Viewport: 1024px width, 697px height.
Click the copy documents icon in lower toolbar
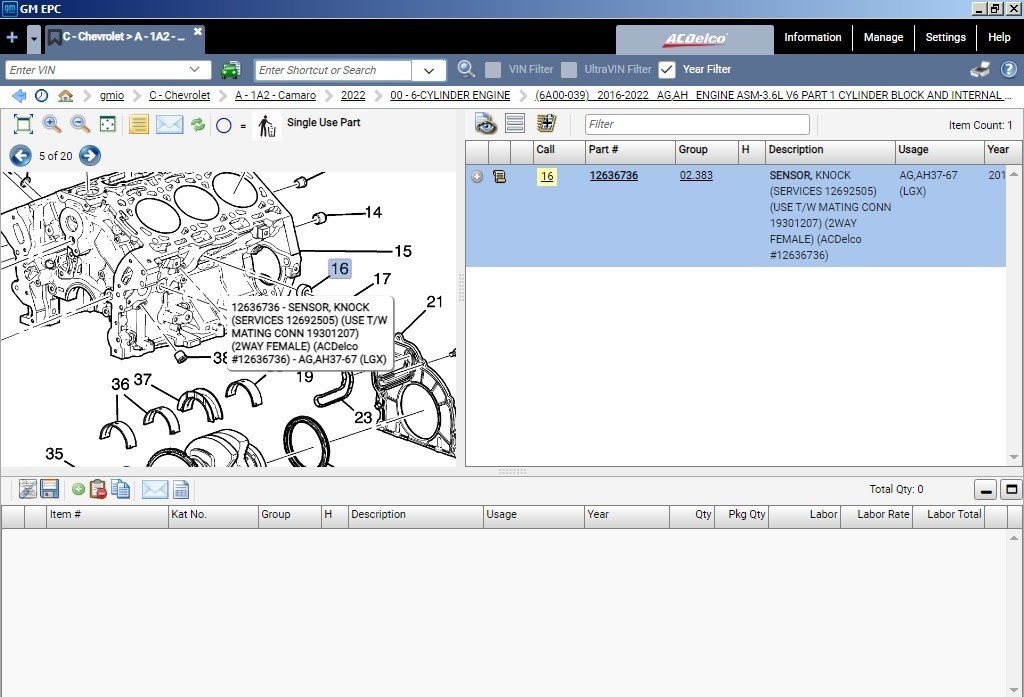(120, 489)
